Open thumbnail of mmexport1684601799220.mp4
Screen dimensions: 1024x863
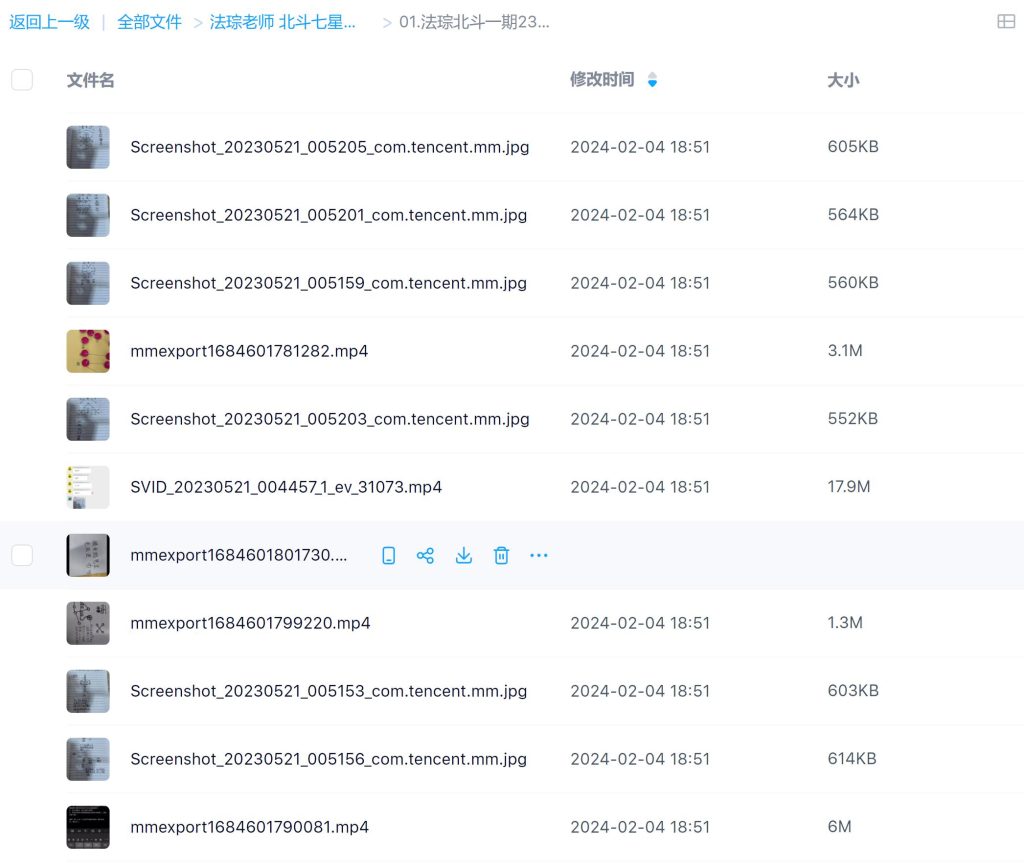[88, 623]
